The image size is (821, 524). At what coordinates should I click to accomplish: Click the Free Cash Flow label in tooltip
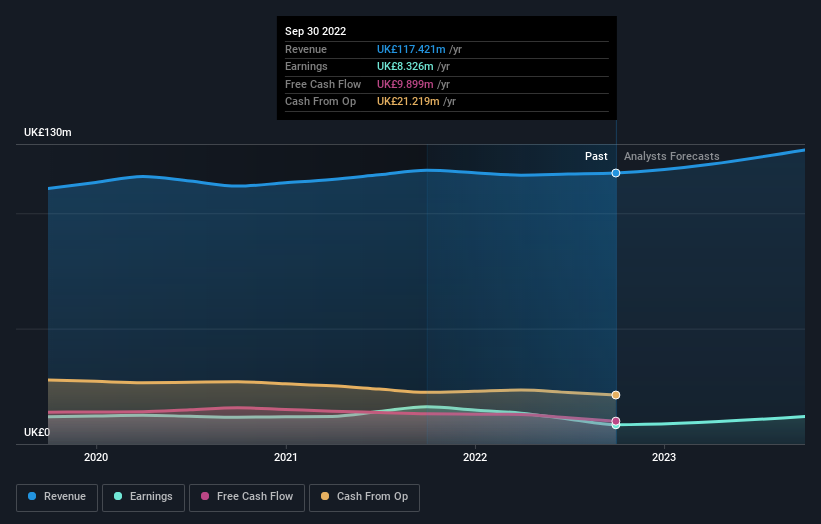(x=323, y=84)
